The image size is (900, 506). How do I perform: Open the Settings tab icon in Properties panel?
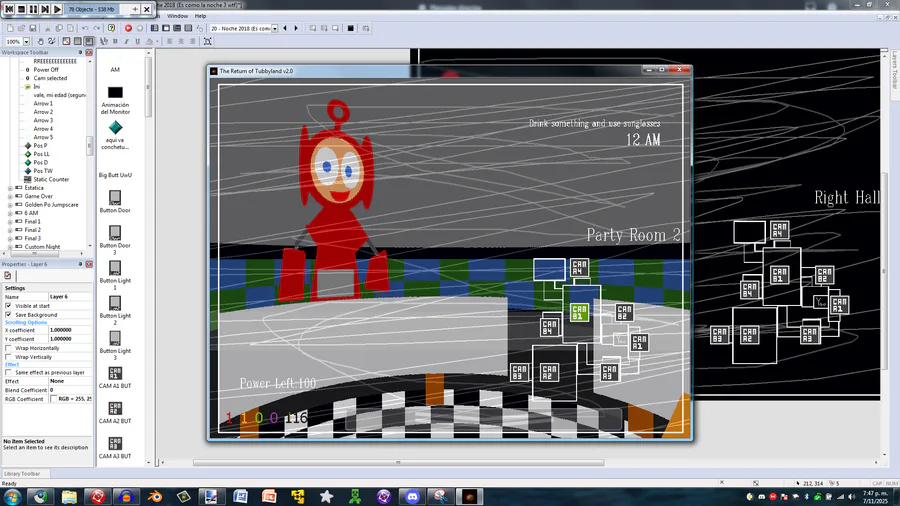[7, 275]
